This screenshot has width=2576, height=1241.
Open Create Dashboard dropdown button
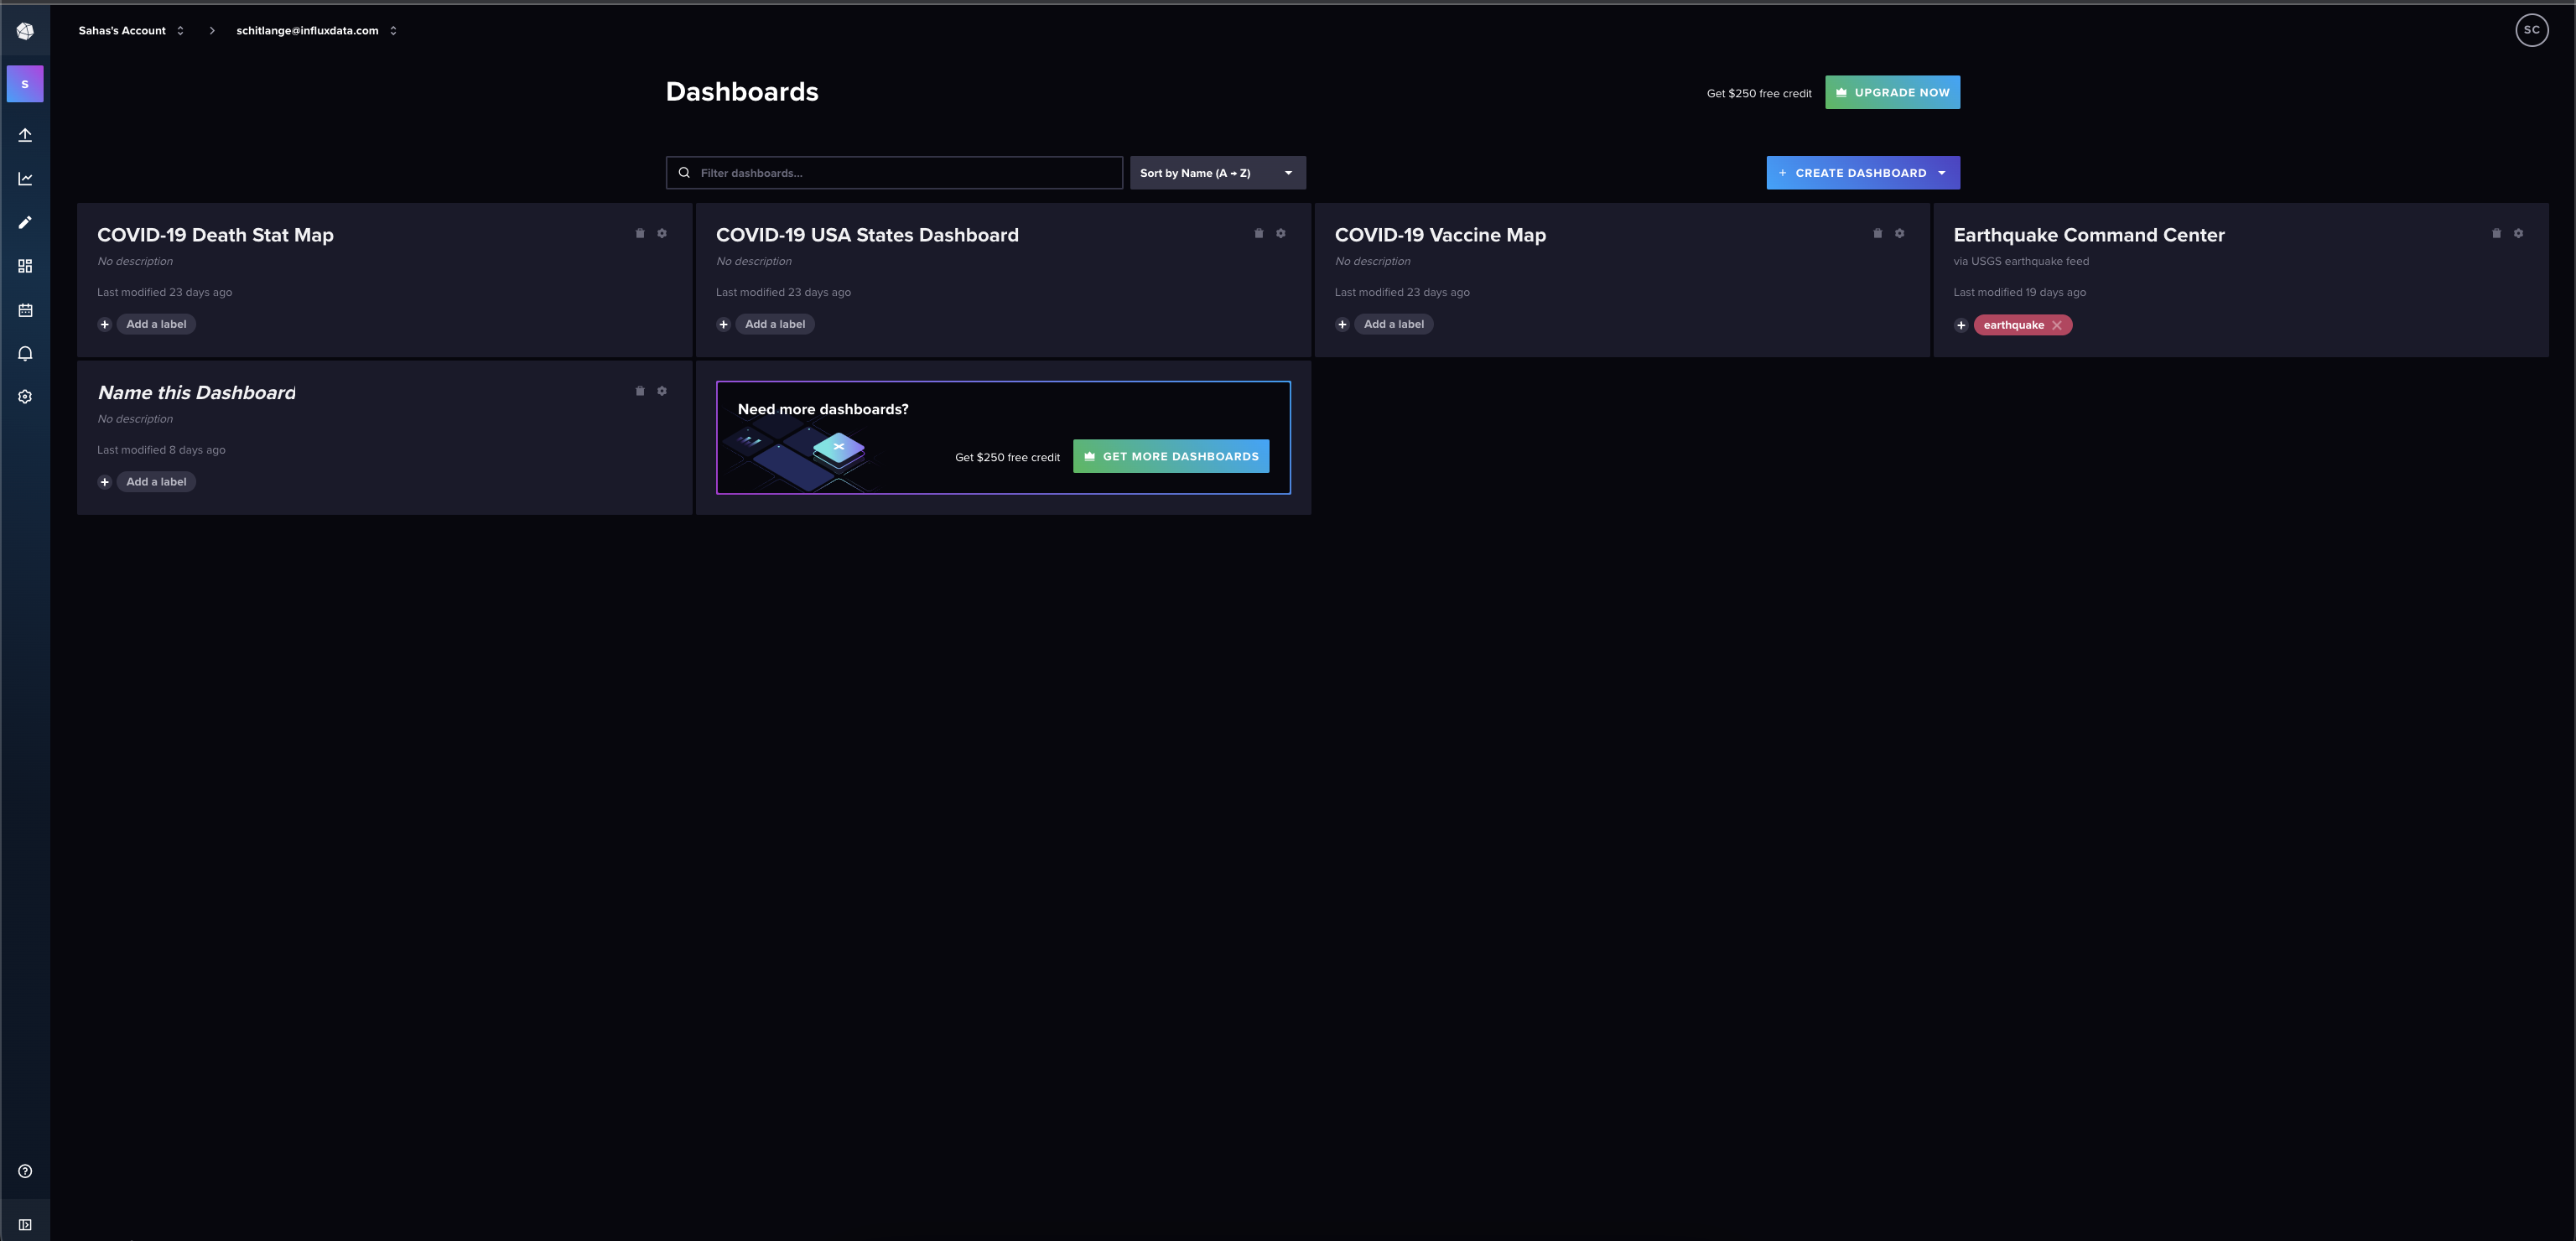coord(1862,173)
